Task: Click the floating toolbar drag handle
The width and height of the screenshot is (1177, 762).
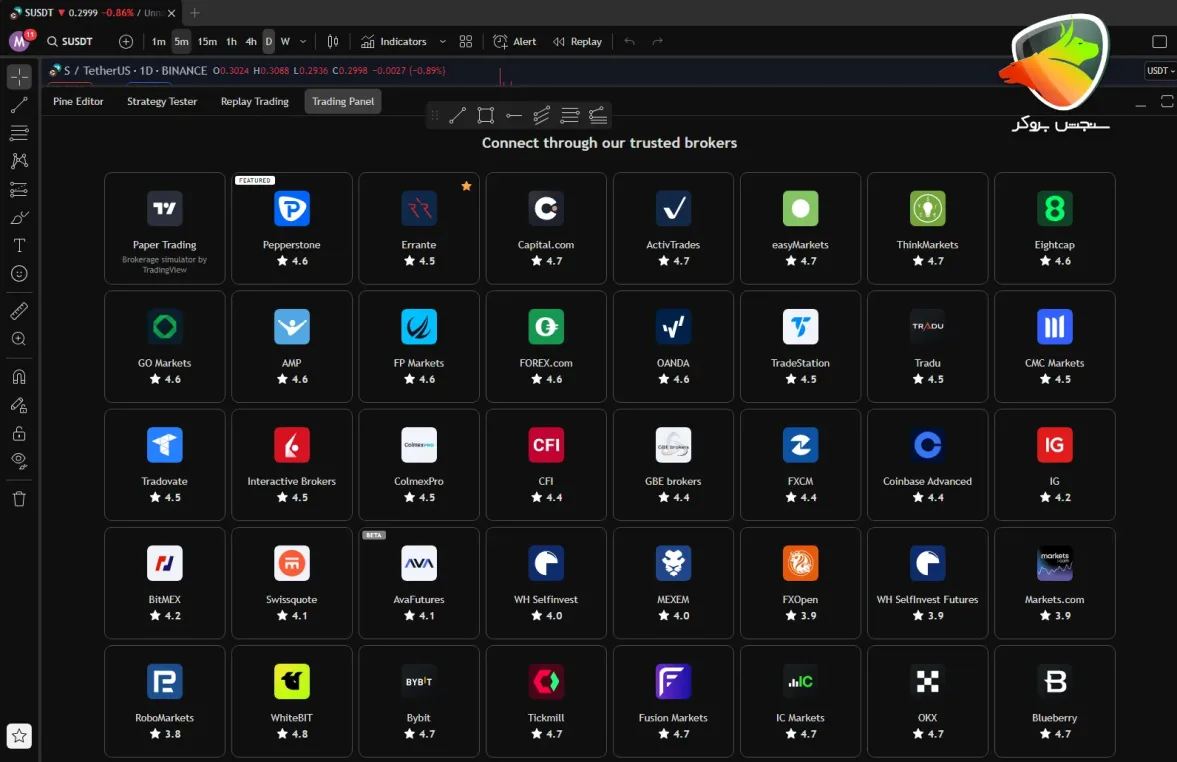Action: pos(434,115)
